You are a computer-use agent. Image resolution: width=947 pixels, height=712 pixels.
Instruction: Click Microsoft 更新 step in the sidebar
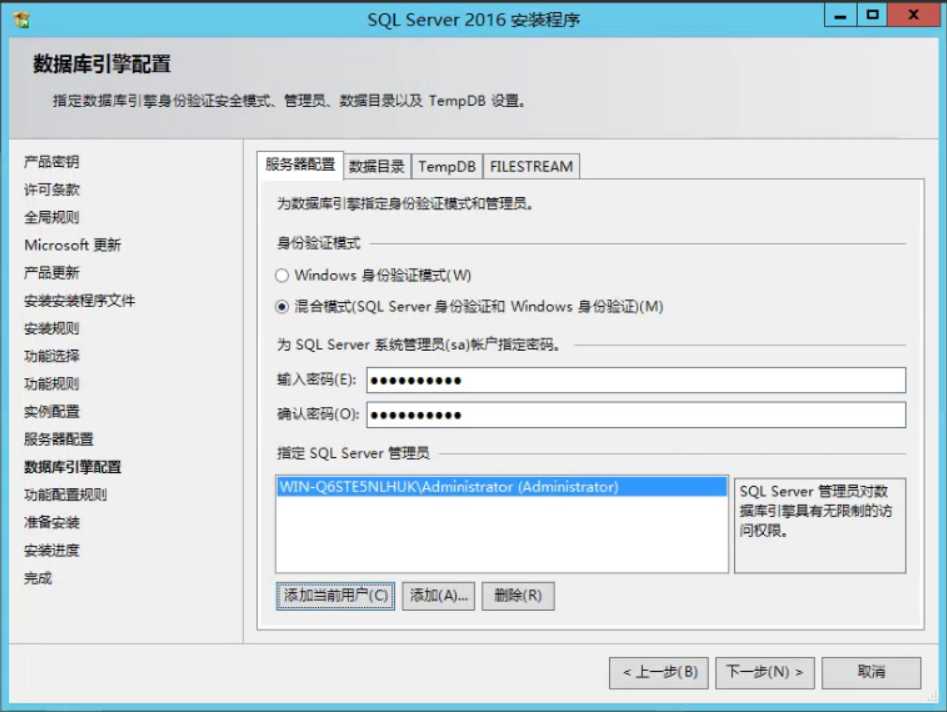click(73, 245)
